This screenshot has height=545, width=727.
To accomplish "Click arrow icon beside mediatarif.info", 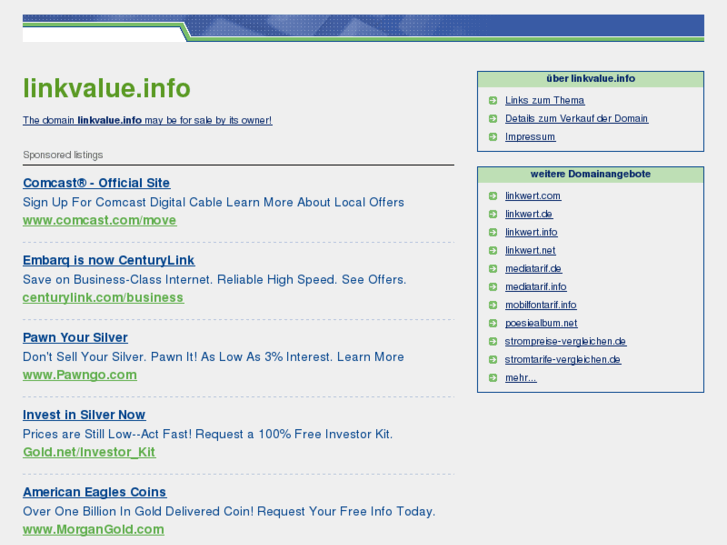I will (x=493, y=287).
